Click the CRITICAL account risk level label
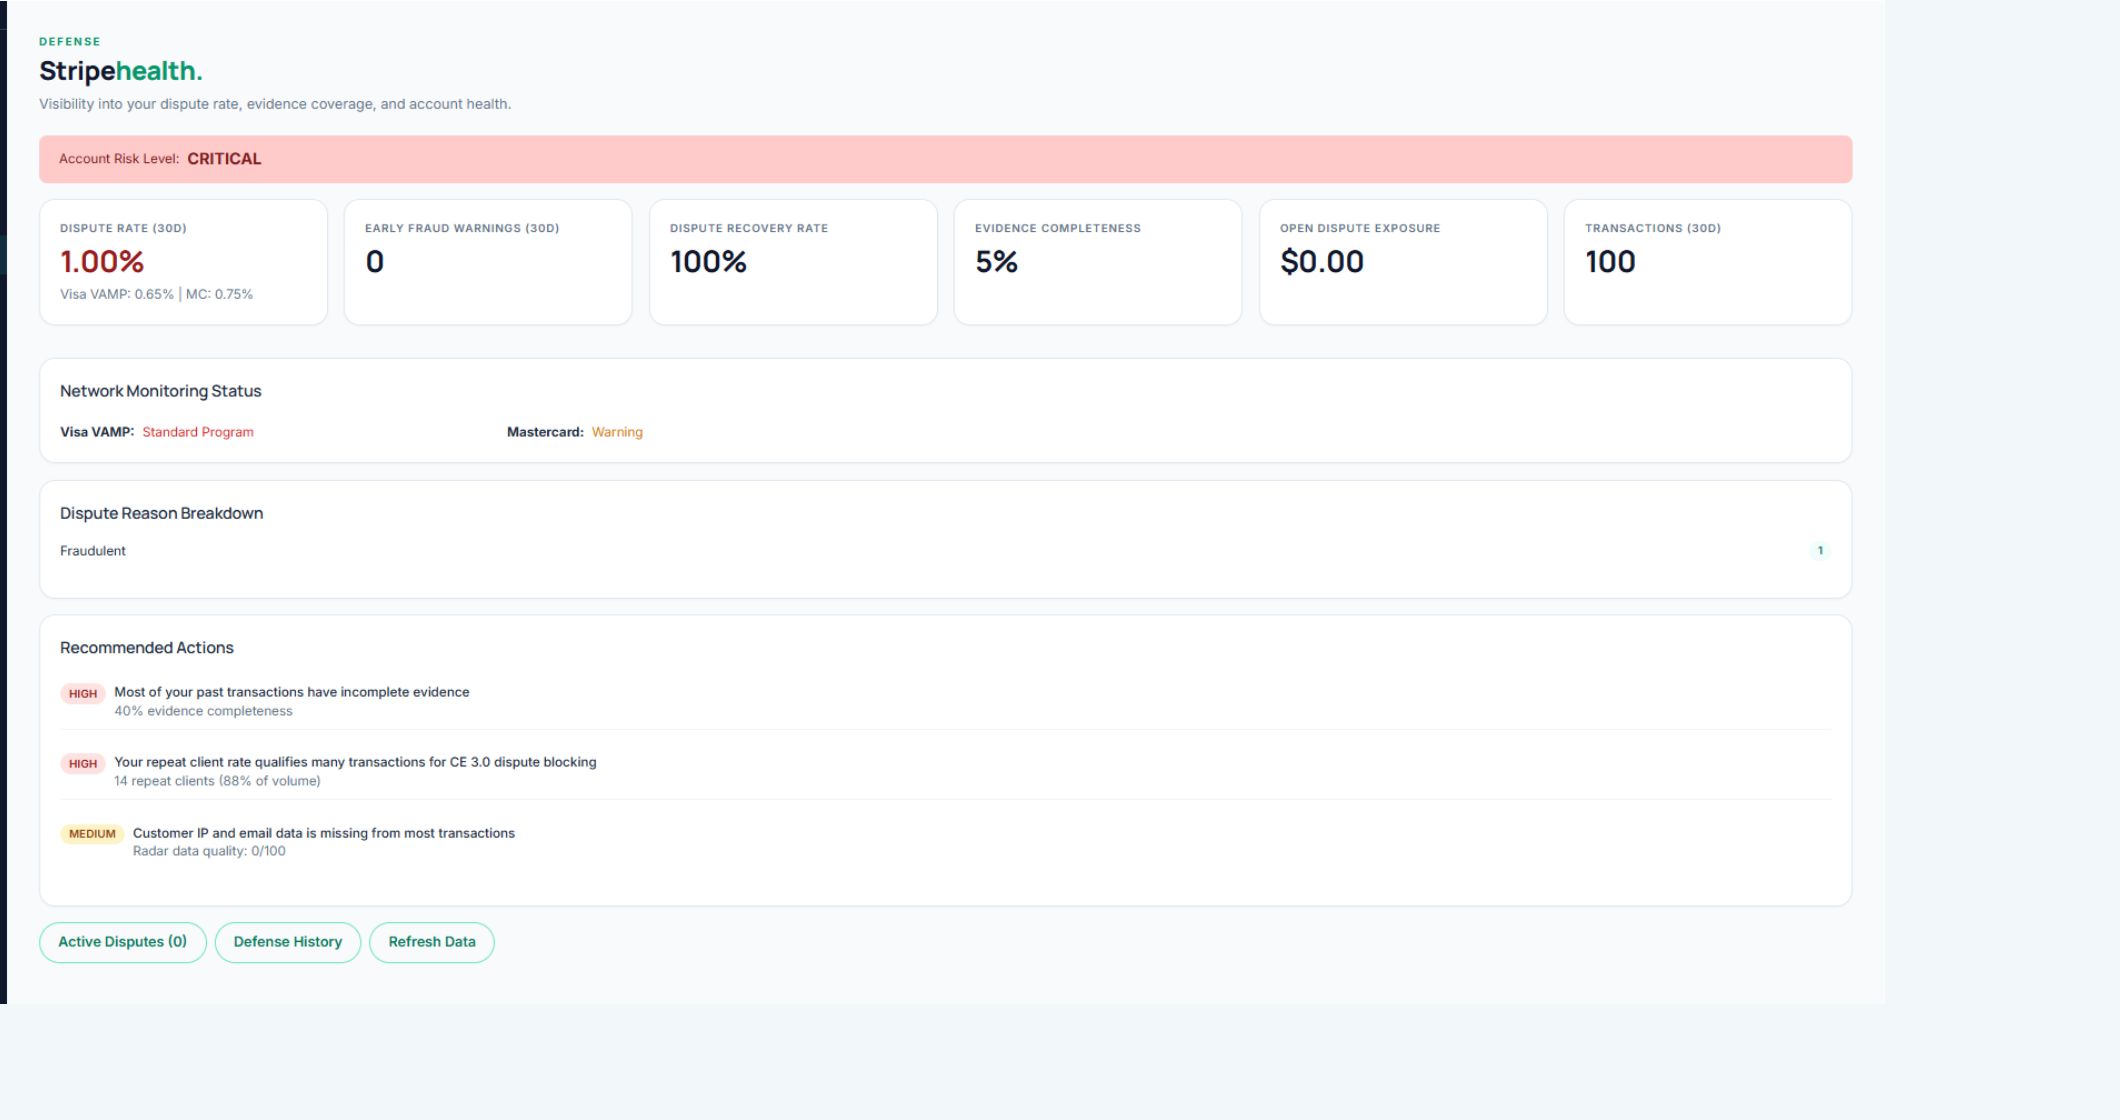This screenshot has height=1120, width=2120. click(x=224, y=159)
